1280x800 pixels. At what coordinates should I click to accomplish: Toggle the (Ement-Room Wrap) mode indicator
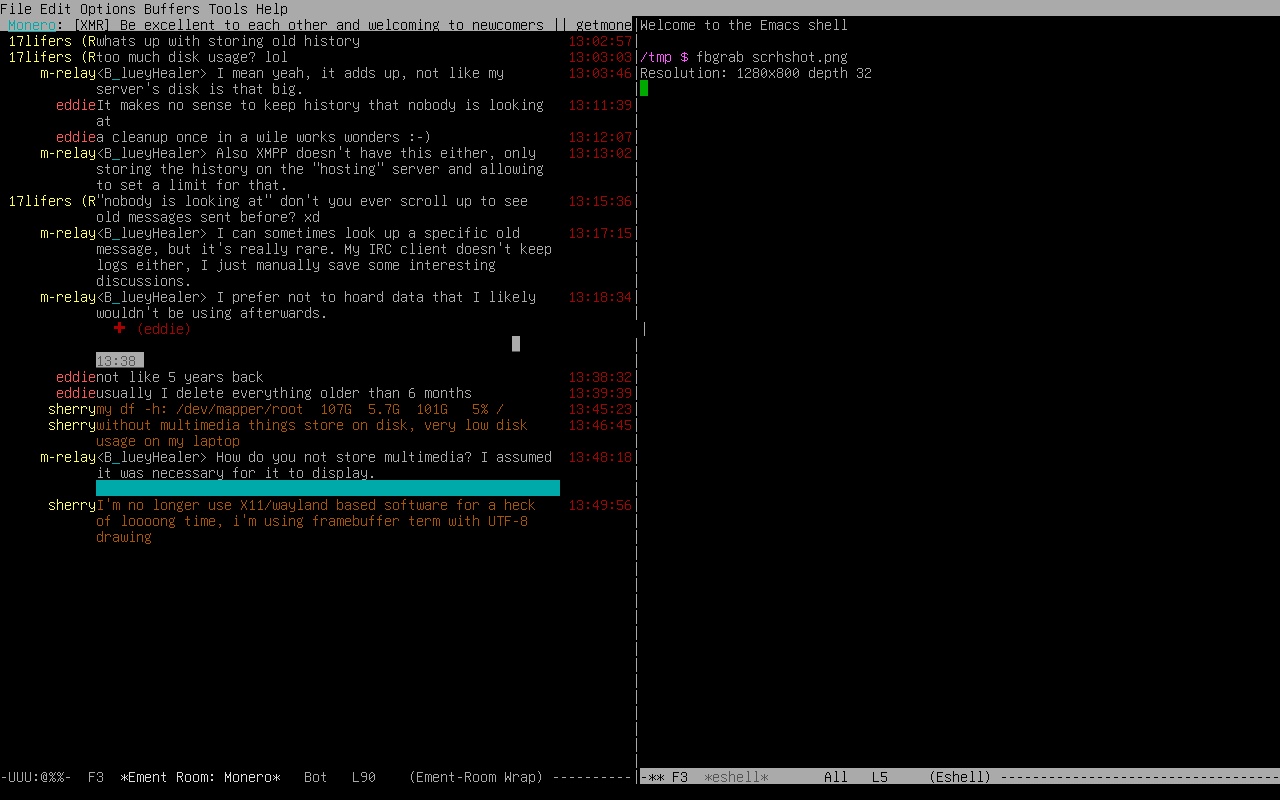tap(476, 777)
